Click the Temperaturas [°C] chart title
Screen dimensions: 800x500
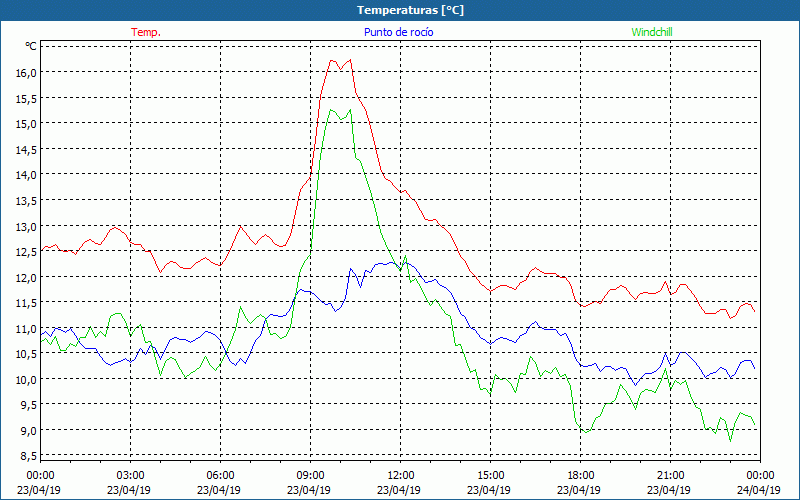tap(410, 10)
